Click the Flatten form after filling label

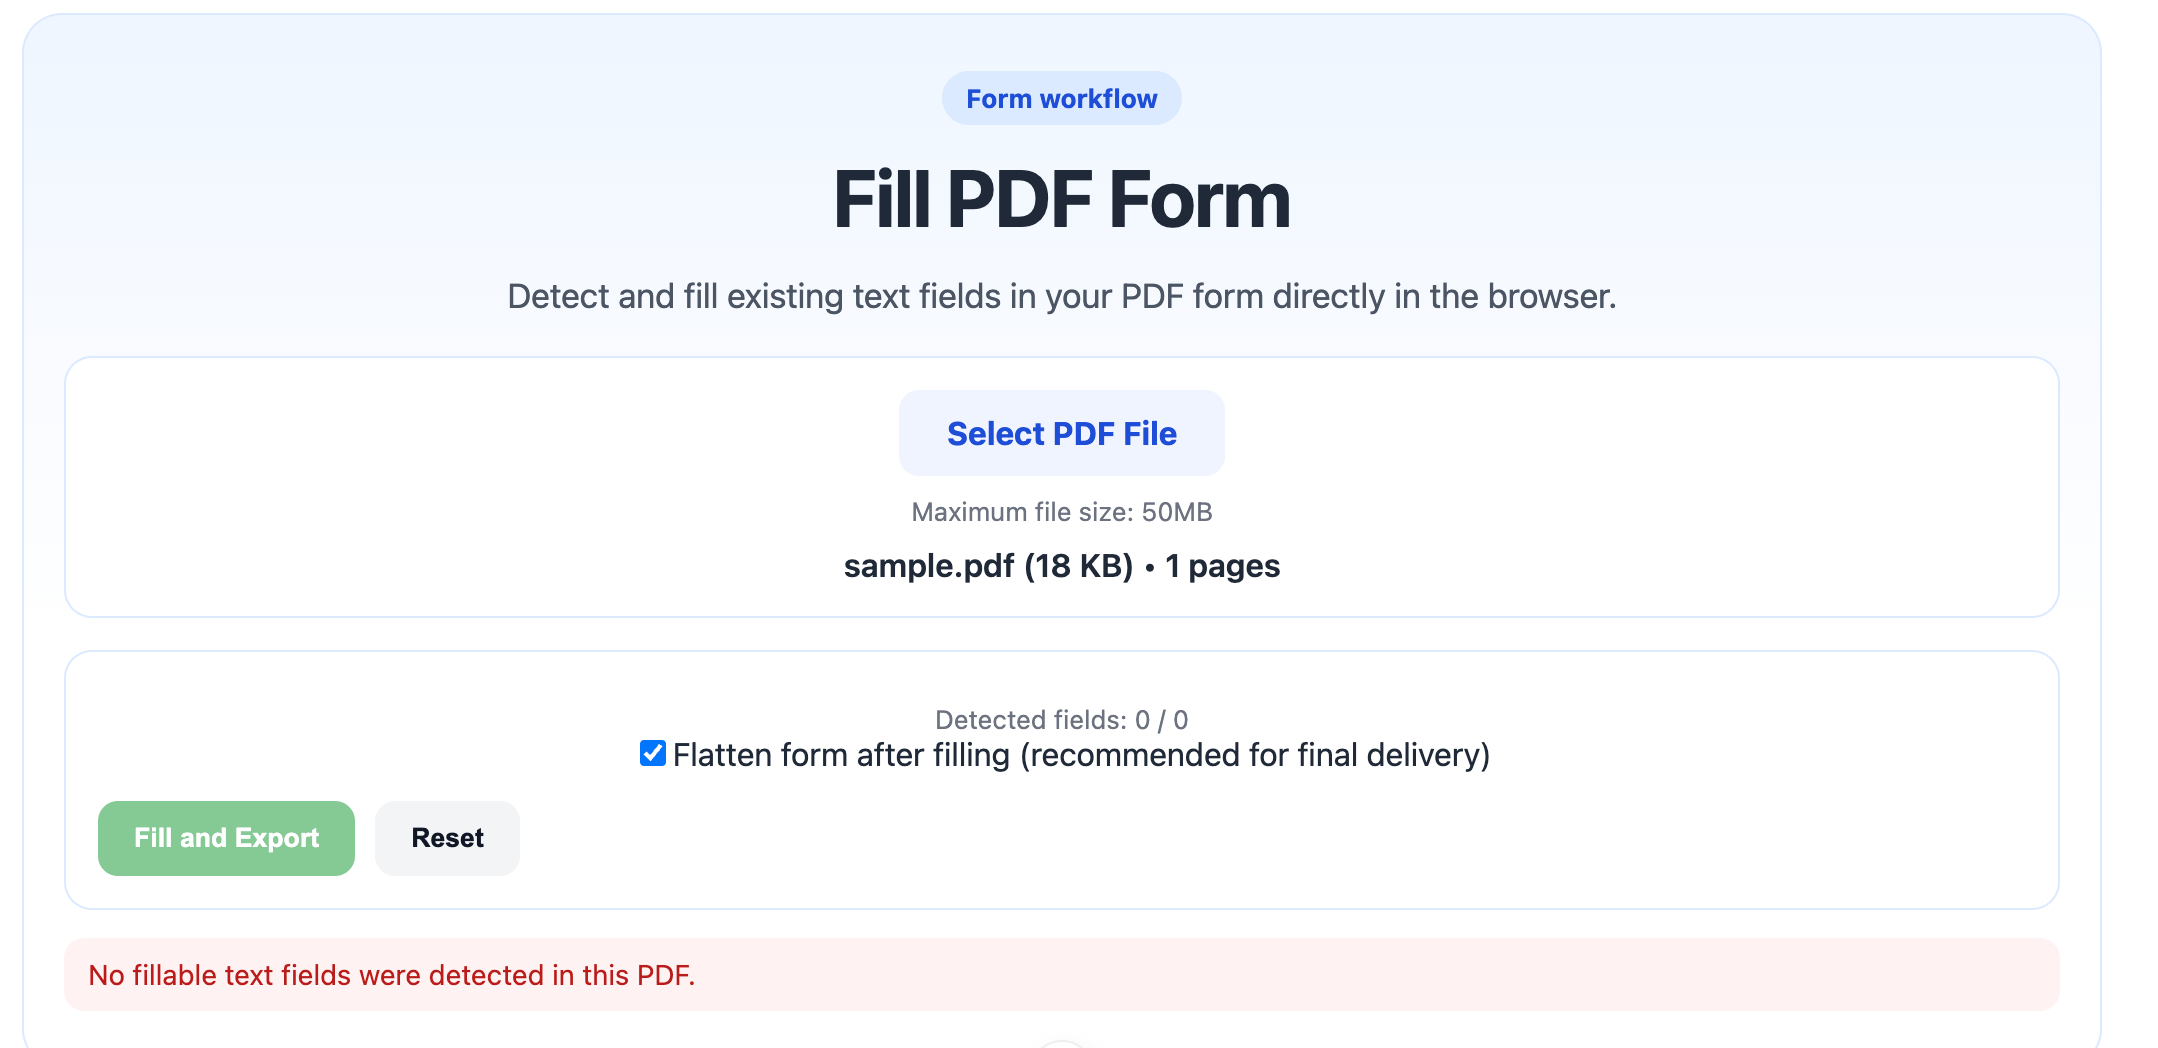pyautogui.click(x=1080, y=755)
